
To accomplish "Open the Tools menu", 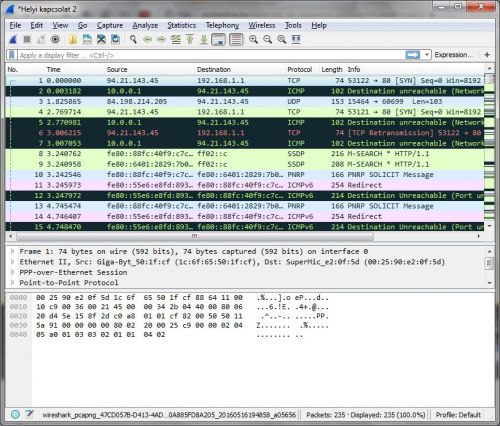I will point(293,25).
